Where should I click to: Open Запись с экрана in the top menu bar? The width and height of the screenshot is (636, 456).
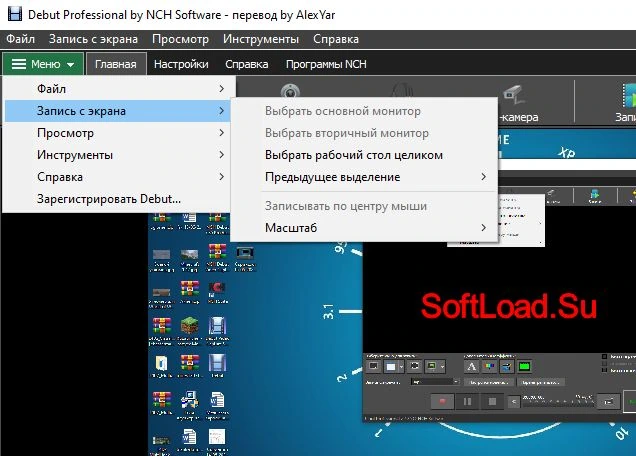(93, 39)
